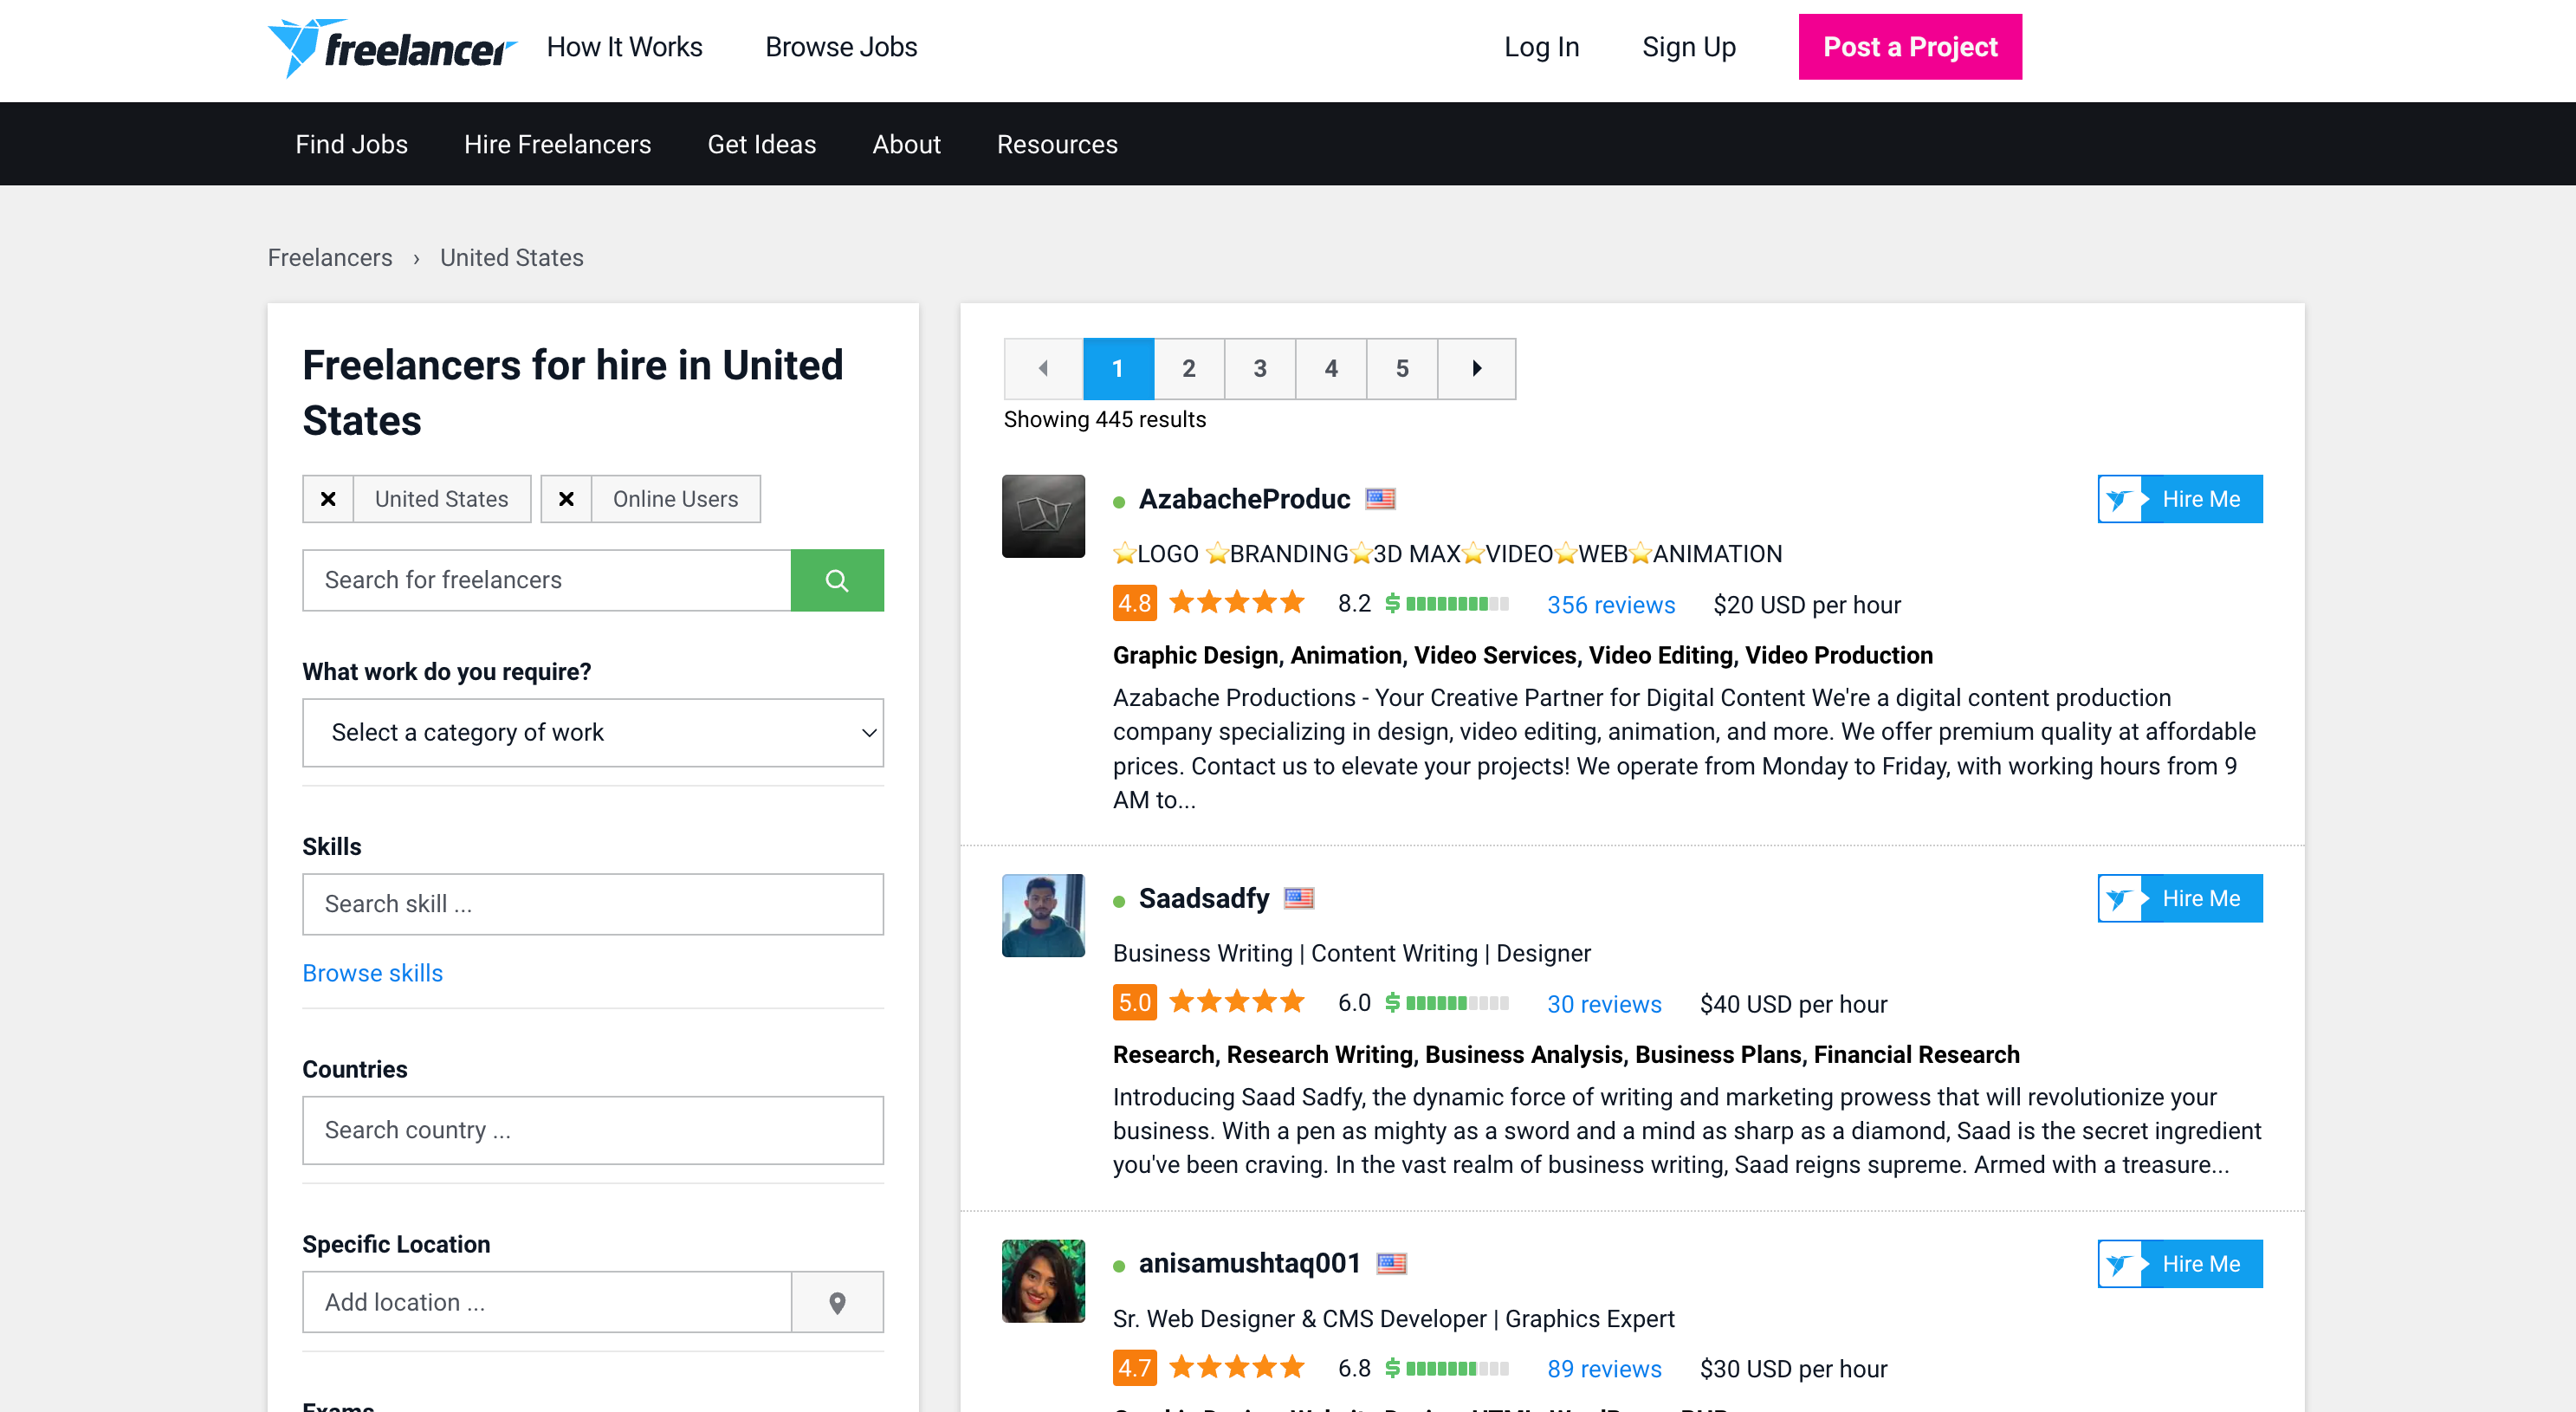Click '$20 USD per hour' rate
The width and height of the screenshot is (2576, 1412).
pos(1807,605)
